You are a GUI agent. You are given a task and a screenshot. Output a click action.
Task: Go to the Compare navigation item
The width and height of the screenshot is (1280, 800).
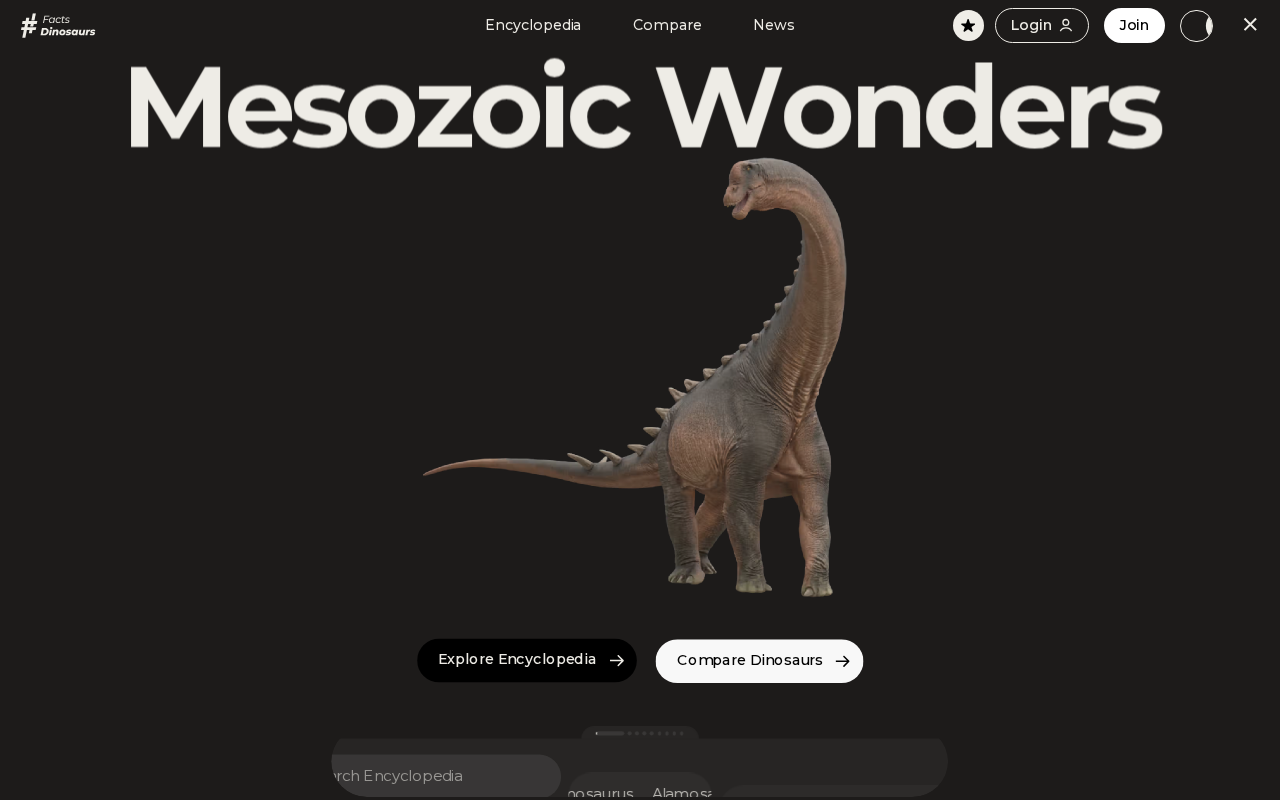[667, 25]
